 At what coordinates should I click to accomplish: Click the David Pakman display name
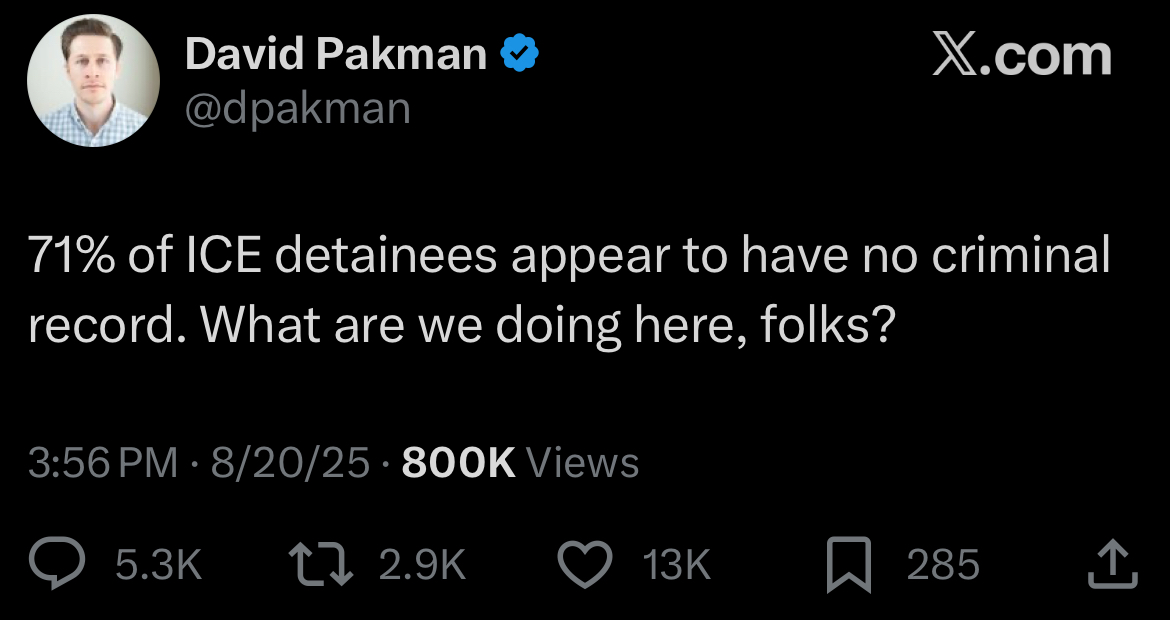pyautogui.click(x=336, y=55)
